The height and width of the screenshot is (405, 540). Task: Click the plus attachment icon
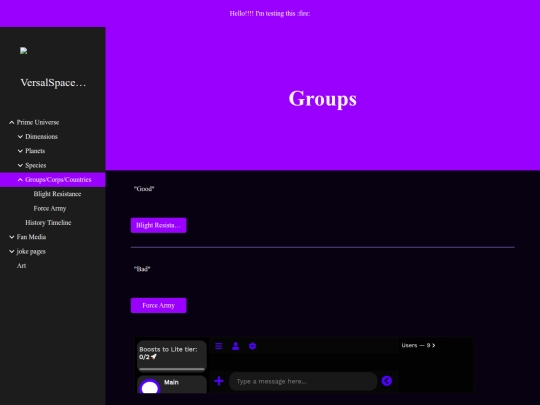[219, 381]
